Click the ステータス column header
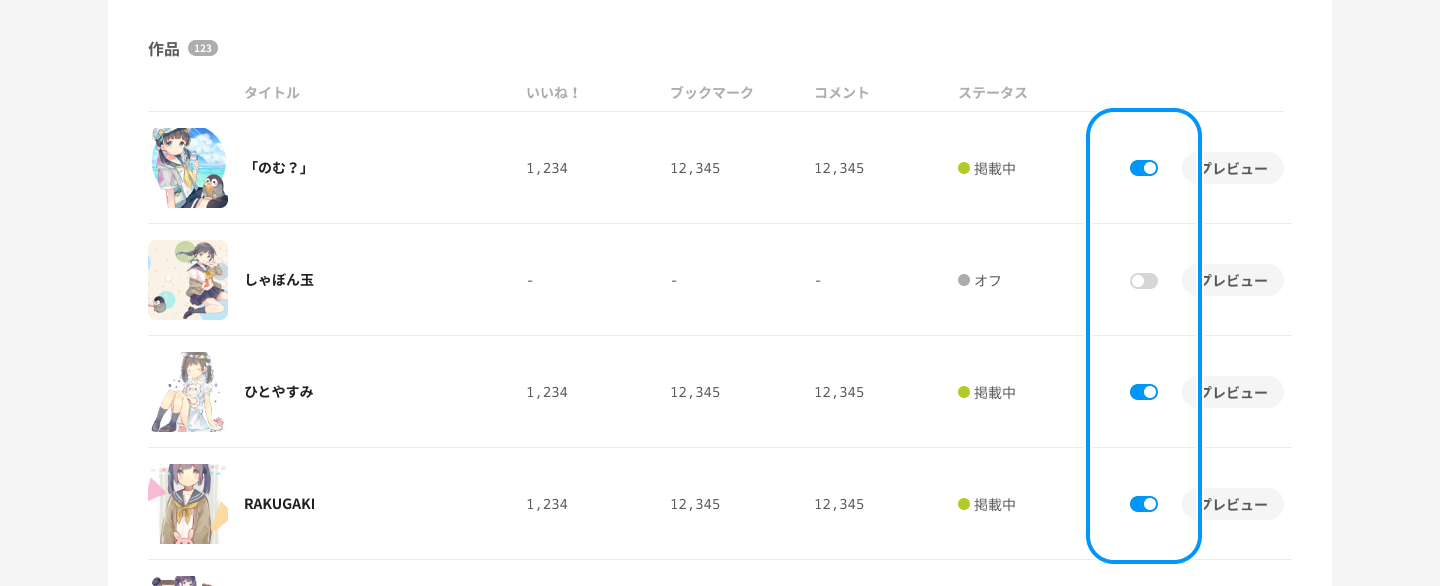This screenshot has height=586, width=1440. 992,93
